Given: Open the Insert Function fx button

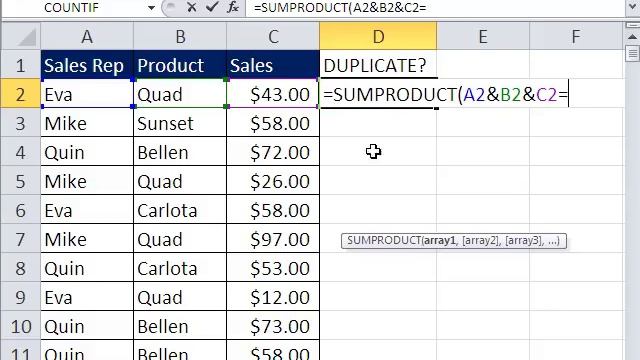Looking at the screenshot, I should point(233,7).
